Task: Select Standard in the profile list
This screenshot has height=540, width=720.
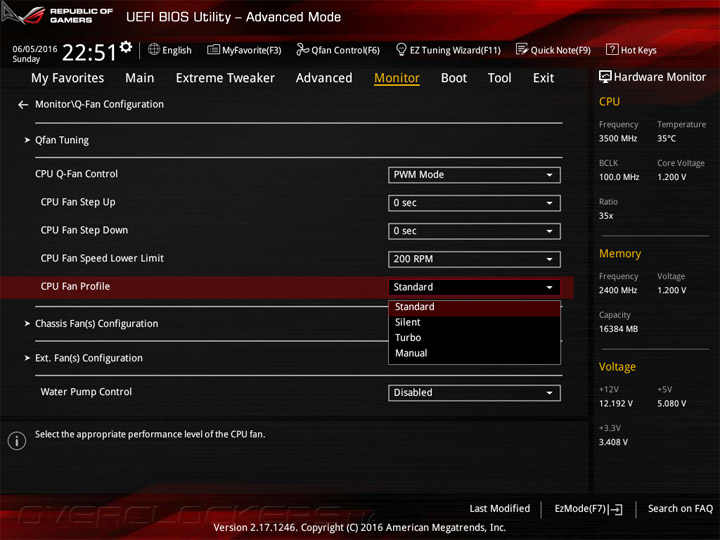Action: [474, 307]
